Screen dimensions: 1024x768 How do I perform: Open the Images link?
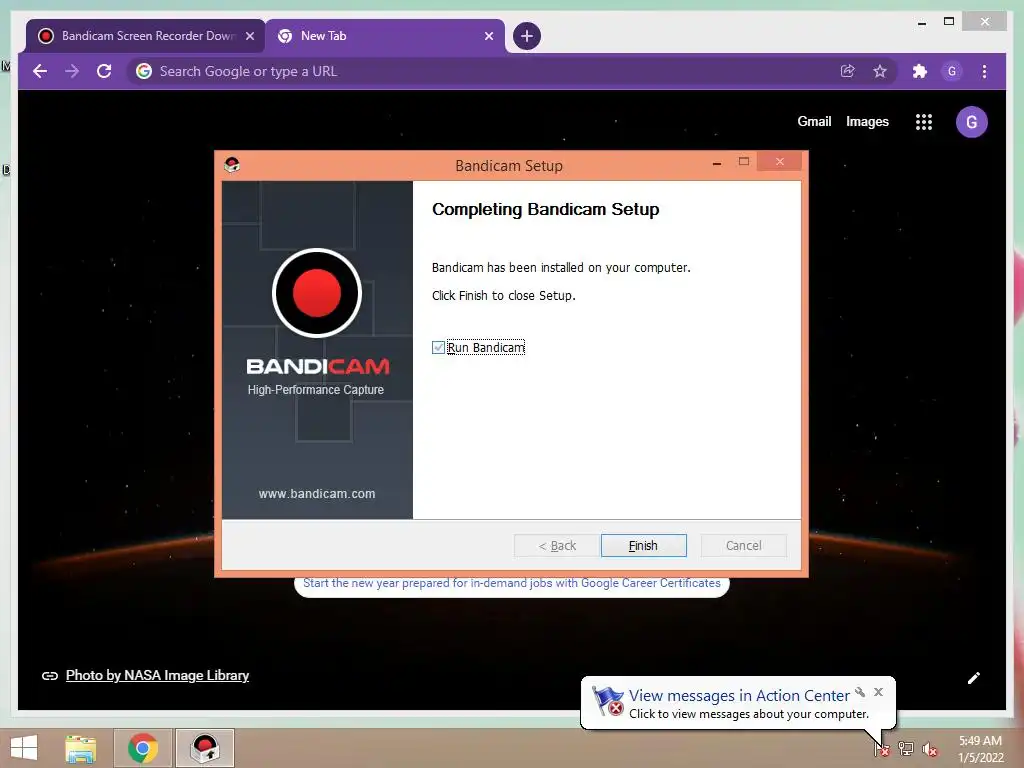pos(867,121)
